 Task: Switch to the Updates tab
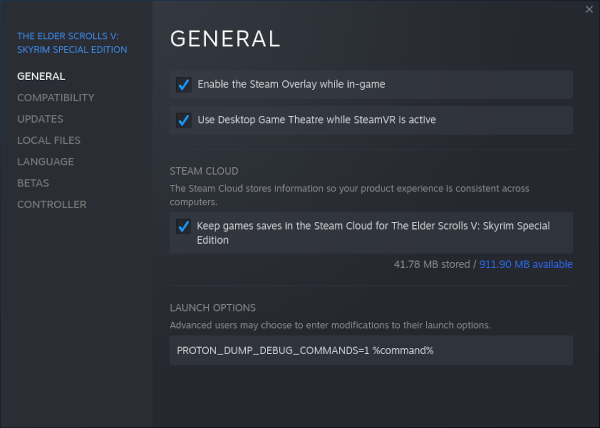click(40, 119)
